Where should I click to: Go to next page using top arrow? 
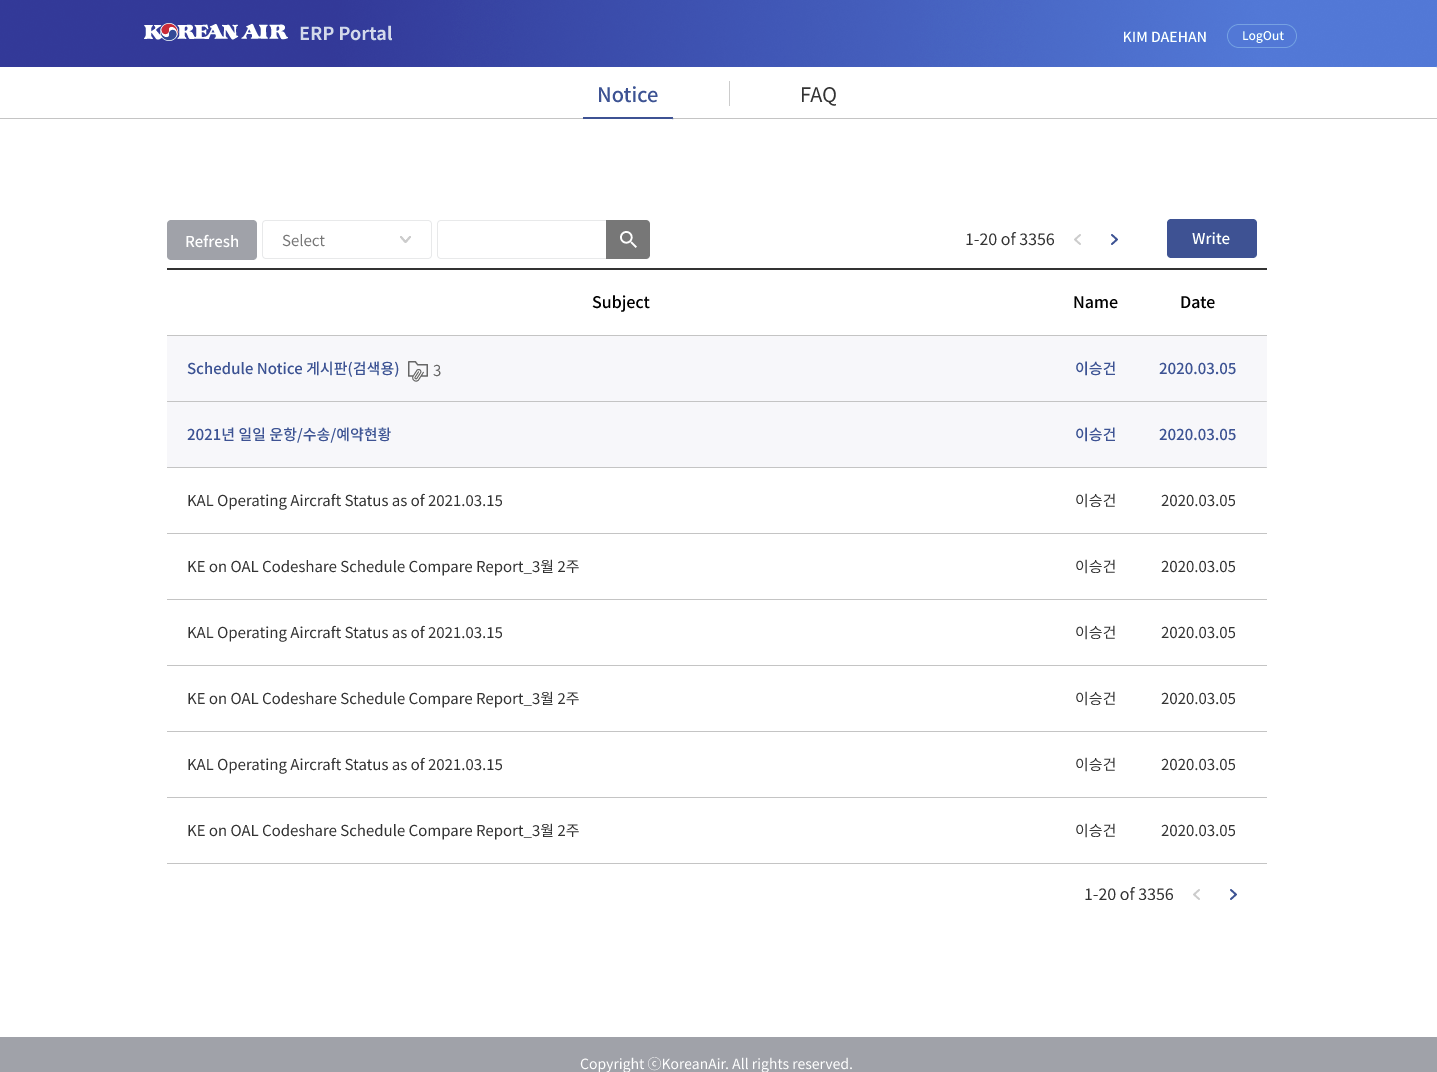pyautogui.click(x=1114, y=240)
